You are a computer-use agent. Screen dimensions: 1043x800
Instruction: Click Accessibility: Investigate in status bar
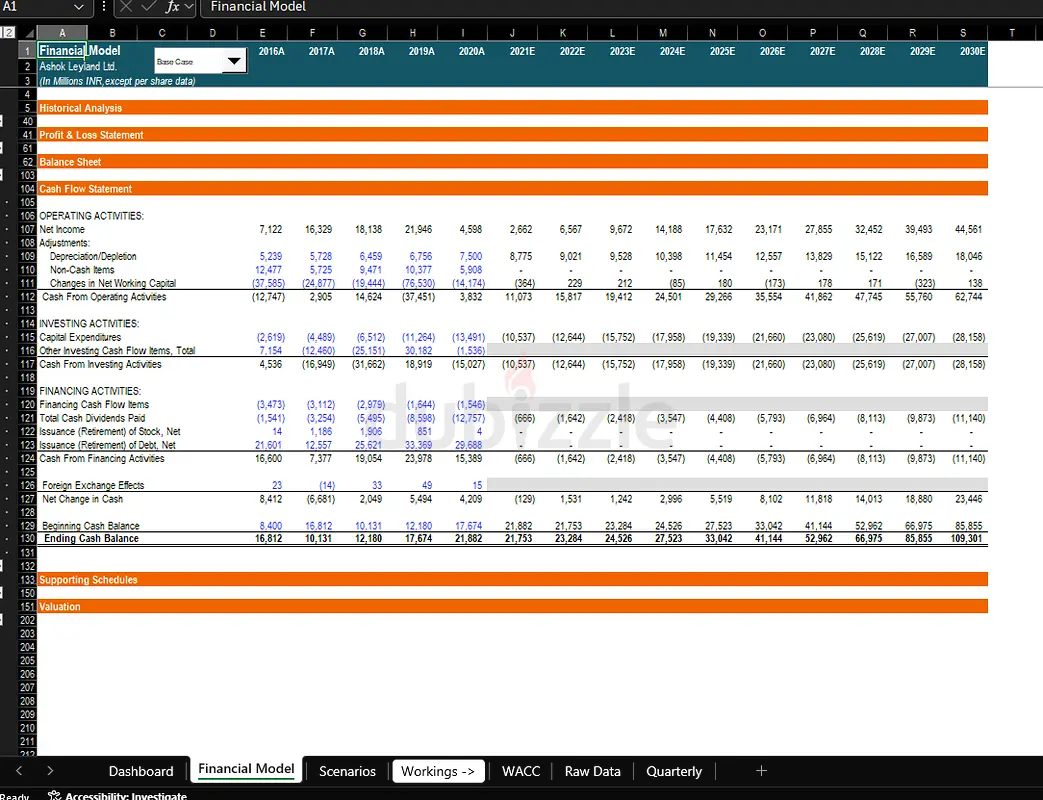[125, 796]
